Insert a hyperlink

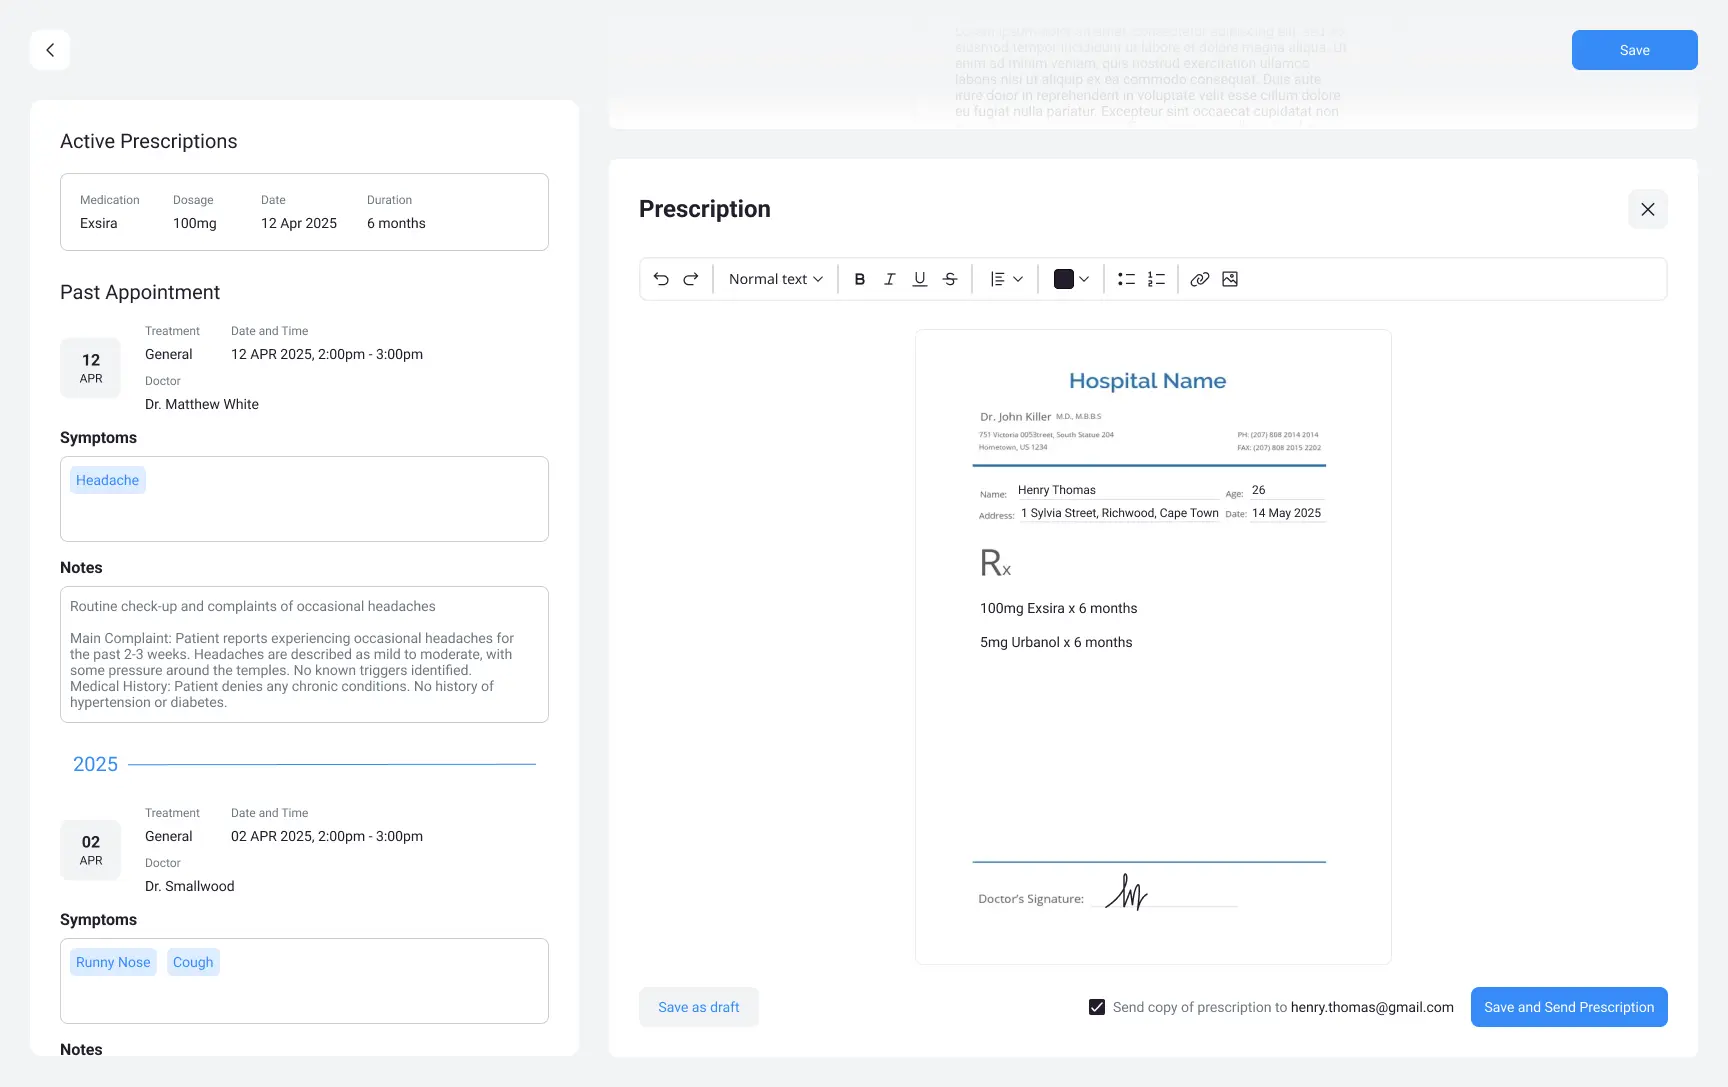(1200, 279)
